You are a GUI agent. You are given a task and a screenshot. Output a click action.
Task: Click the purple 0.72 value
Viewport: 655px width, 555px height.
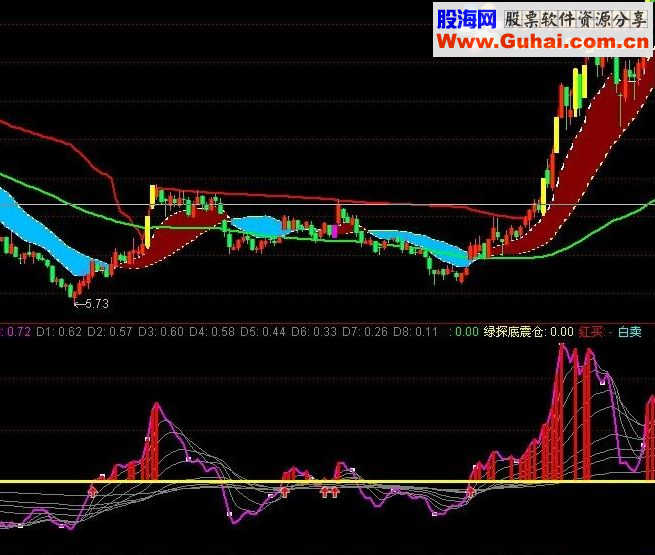(18, 332)
